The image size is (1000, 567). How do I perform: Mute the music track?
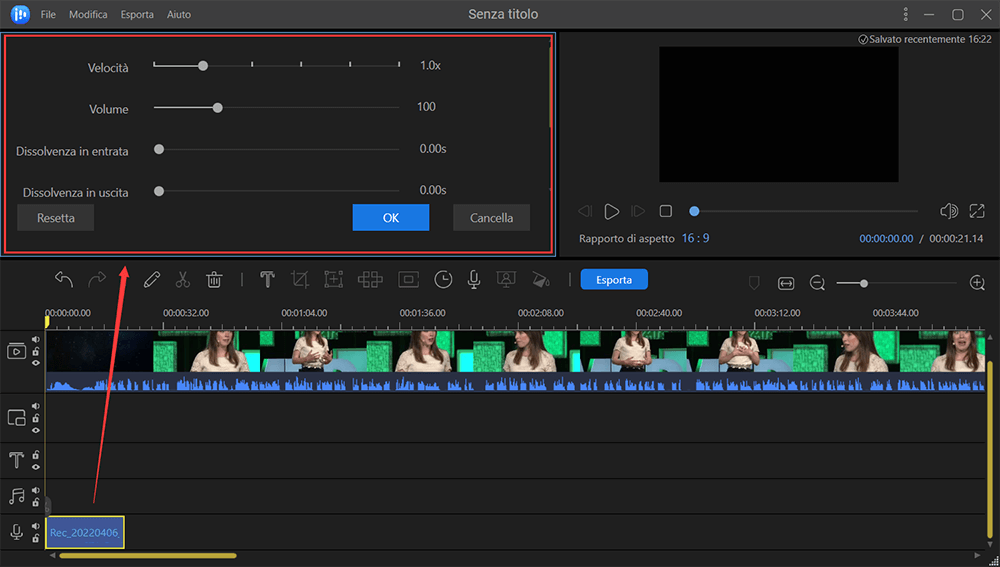[x=36, y=490]
